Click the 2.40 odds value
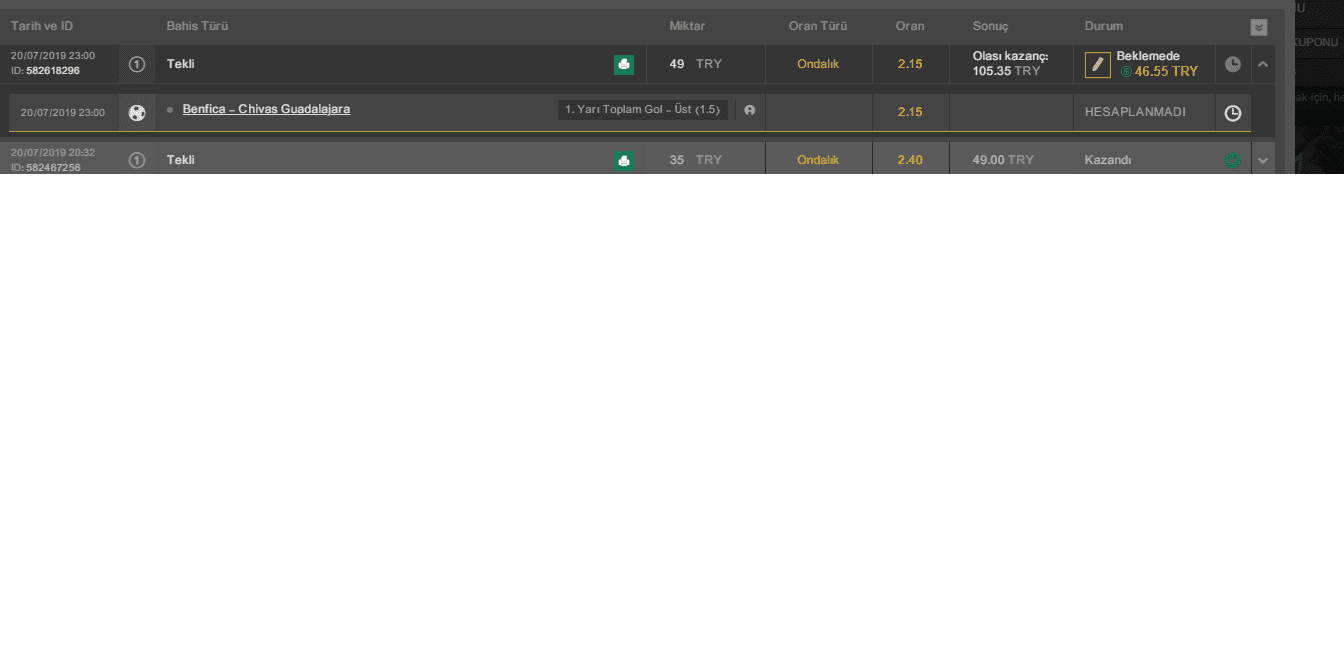The width and height of the screenshot is (1344, 648). click(910, 160)
